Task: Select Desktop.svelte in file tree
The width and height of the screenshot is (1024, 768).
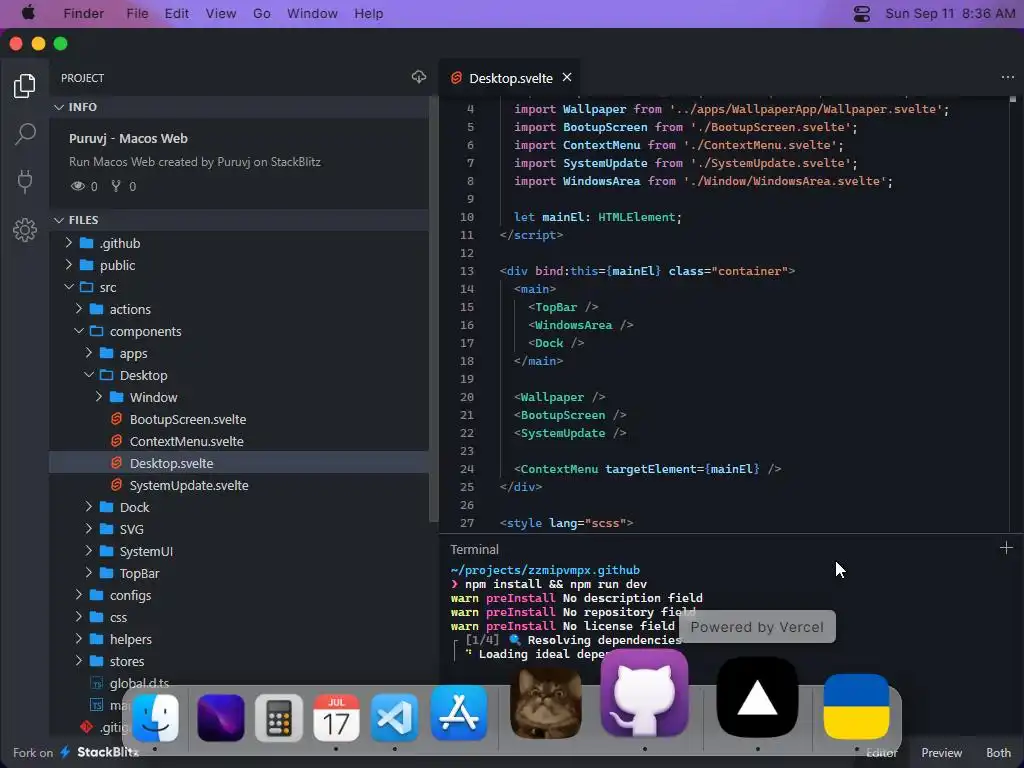Action: tap(240, 463)
